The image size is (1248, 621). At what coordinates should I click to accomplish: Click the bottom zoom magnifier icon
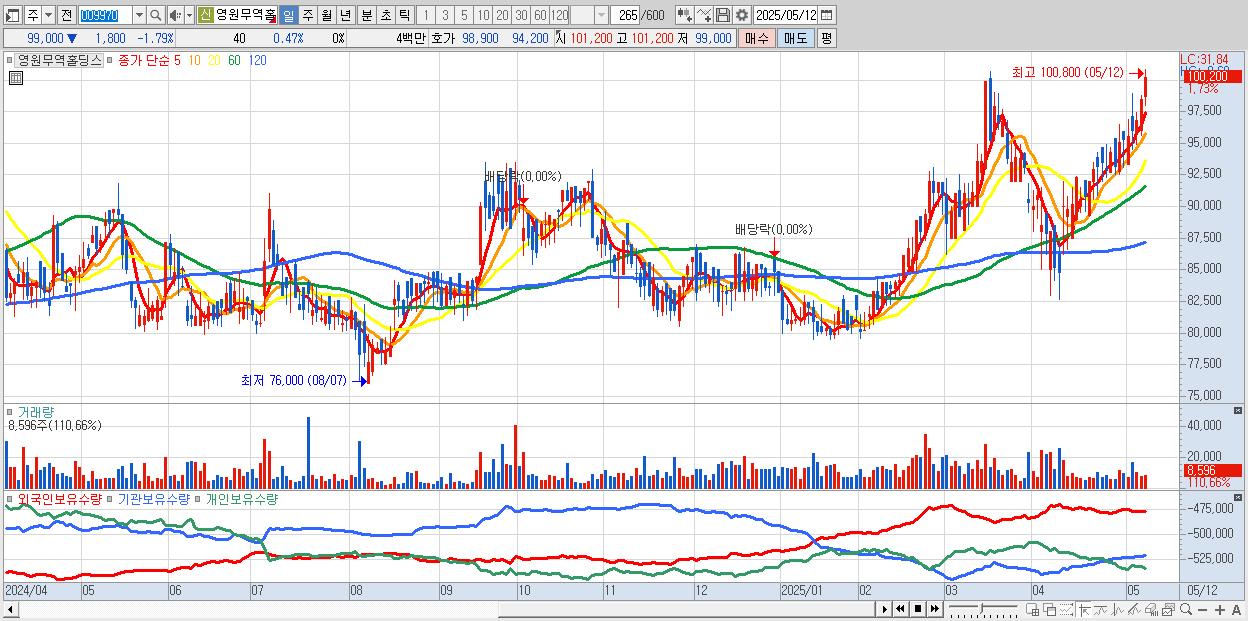click(x=1186, y=609)
